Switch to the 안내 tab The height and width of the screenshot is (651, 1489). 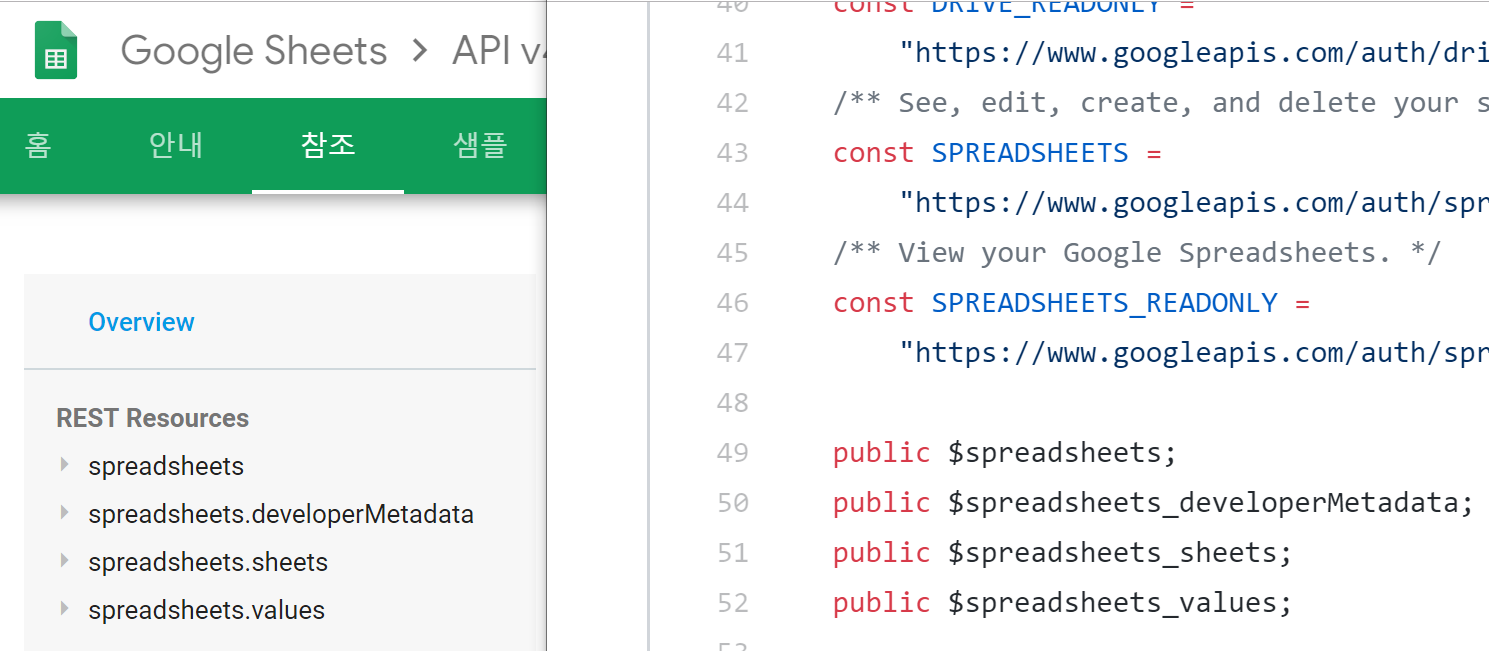pyautogui.click(x=176, y=146)
